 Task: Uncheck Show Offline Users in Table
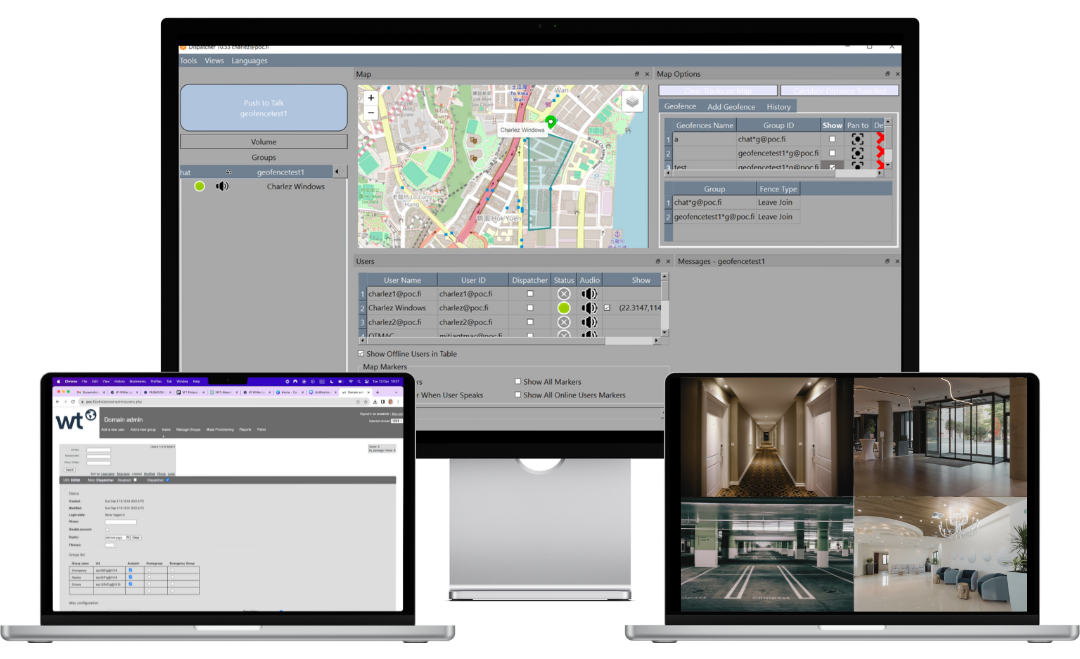[x=362, y=354]
